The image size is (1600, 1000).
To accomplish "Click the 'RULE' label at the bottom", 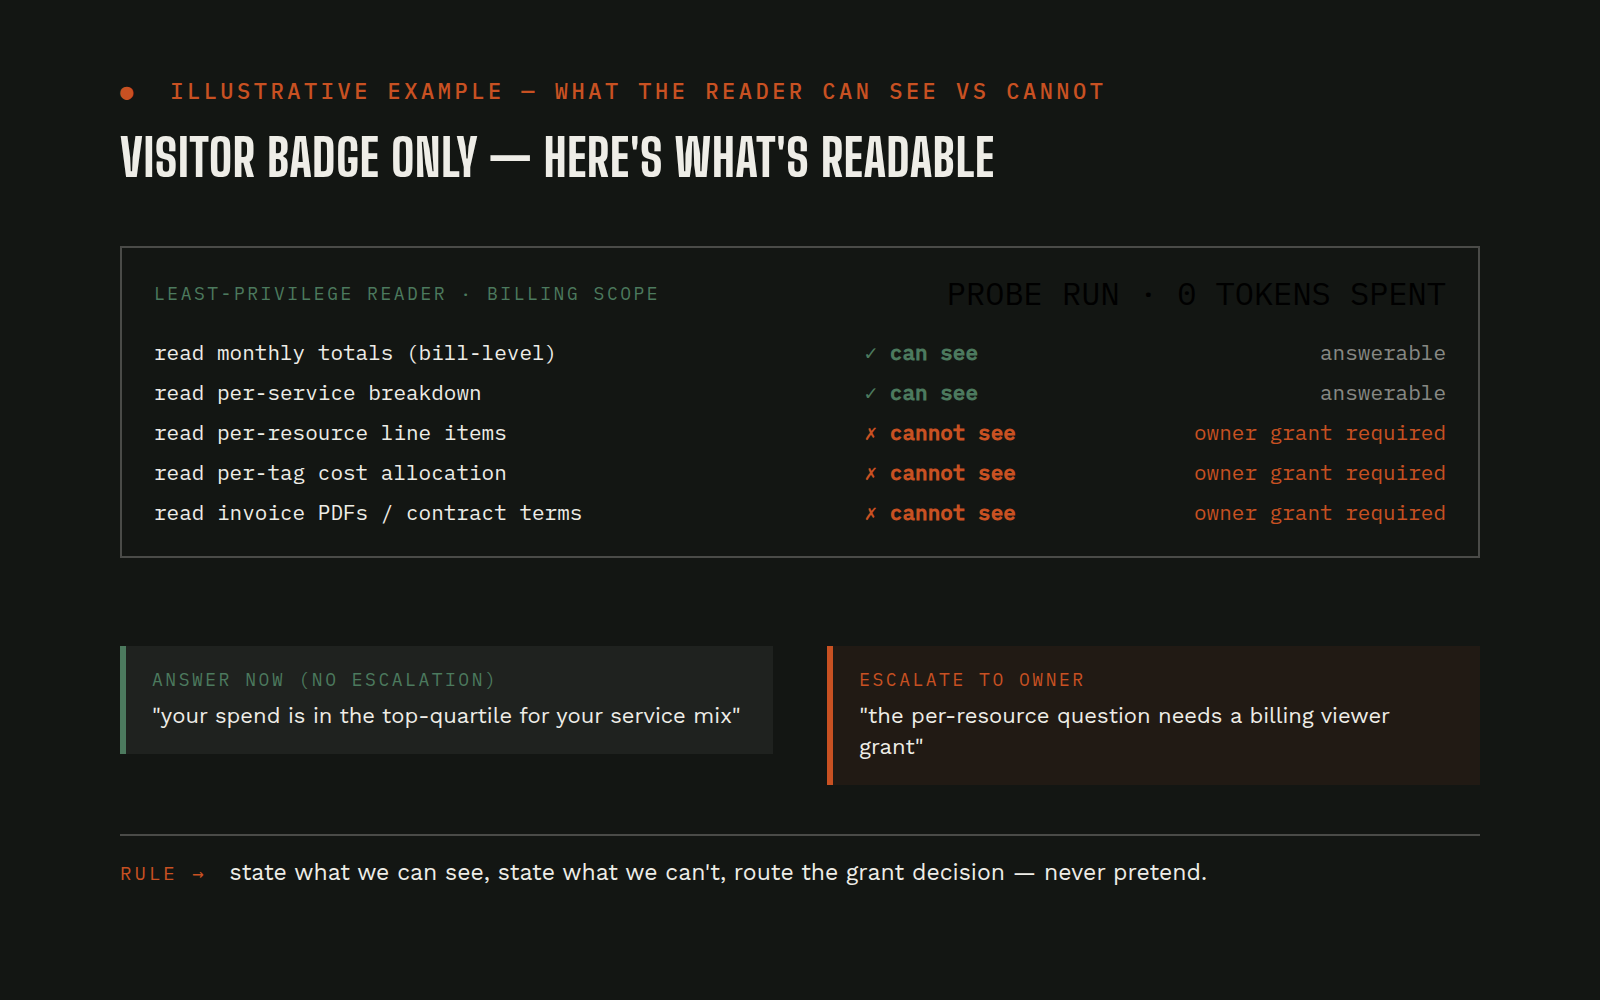I will point(148,874).
